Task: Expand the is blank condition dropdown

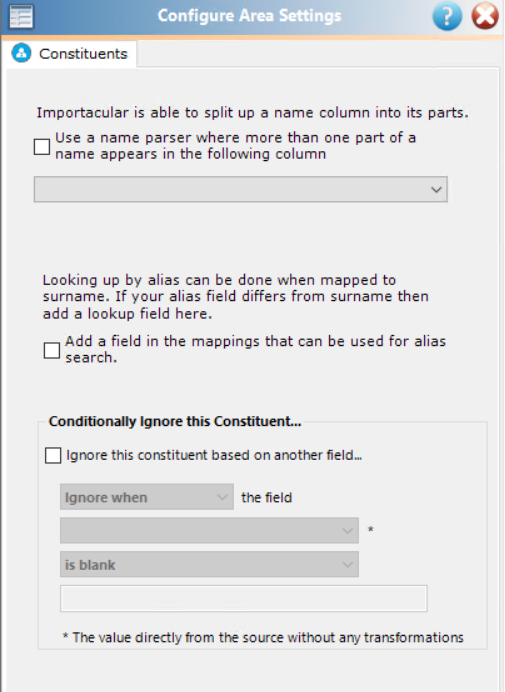Action: 209,564
